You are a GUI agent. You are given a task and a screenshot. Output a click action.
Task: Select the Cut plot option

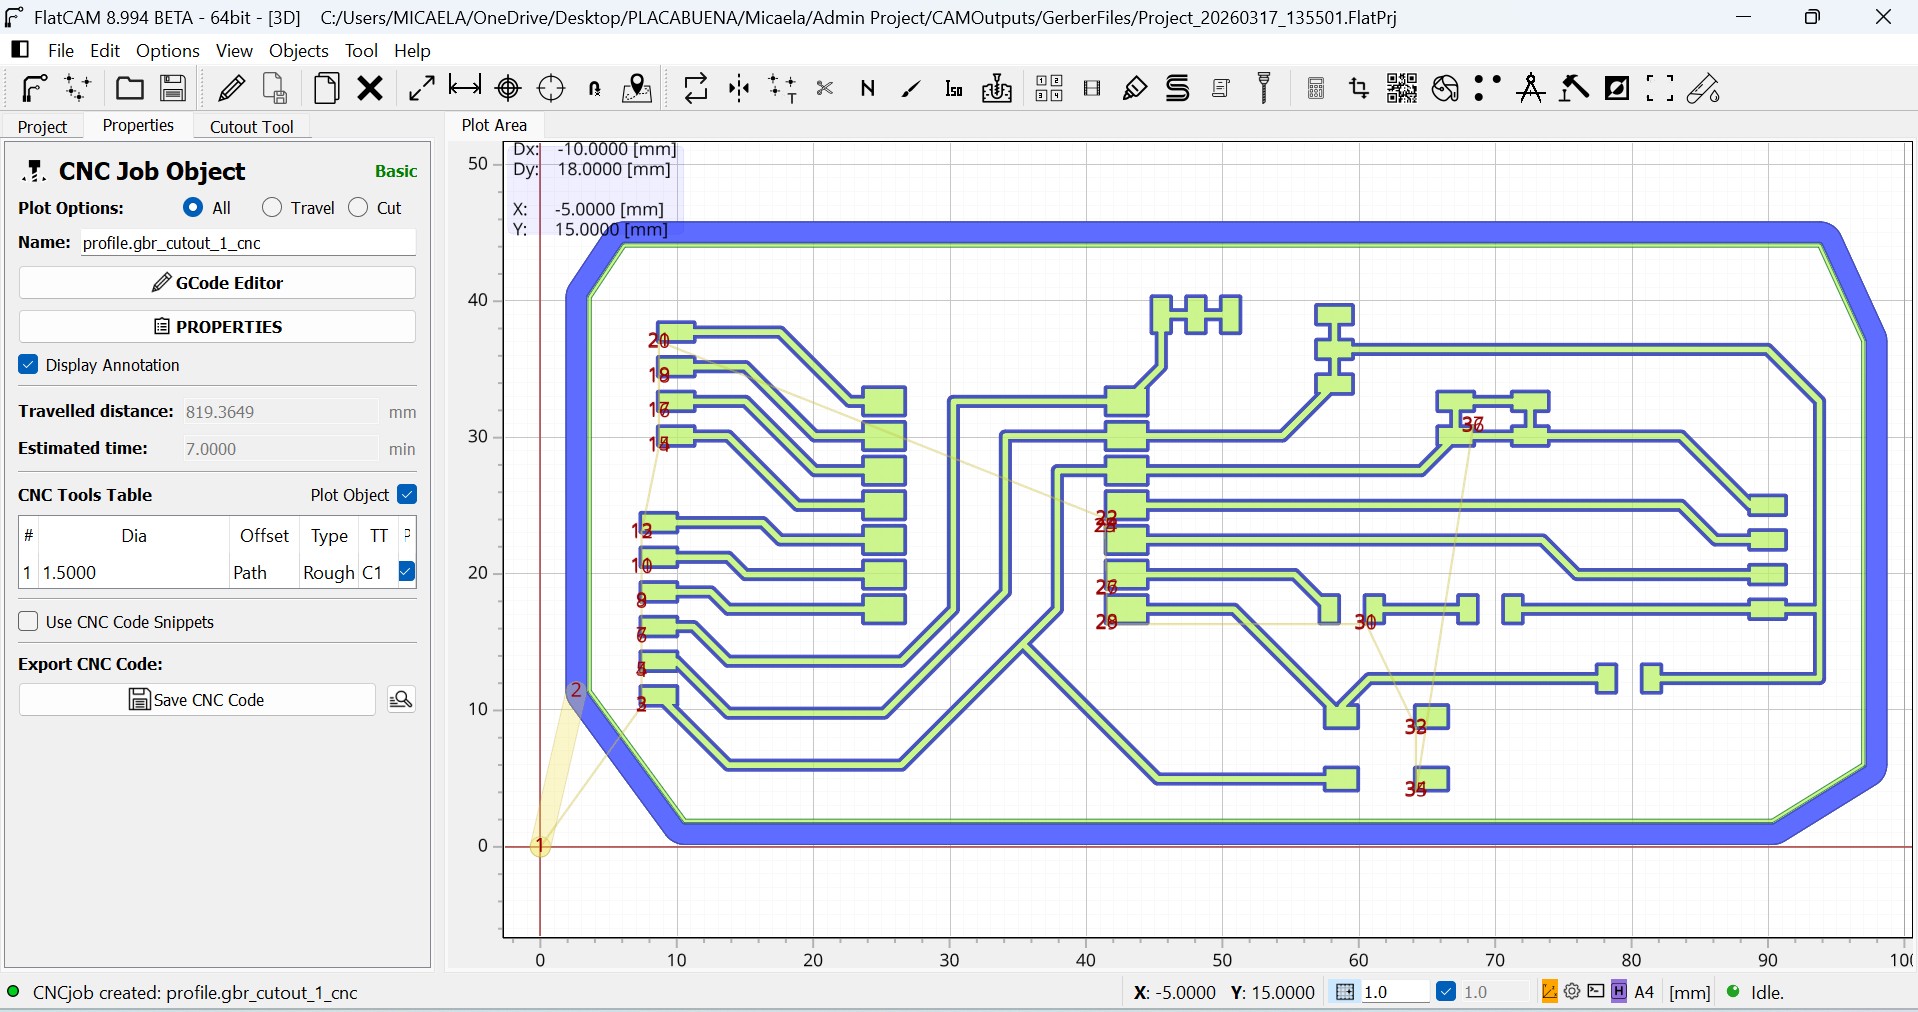pyautogui.click(x=359, y=208)
